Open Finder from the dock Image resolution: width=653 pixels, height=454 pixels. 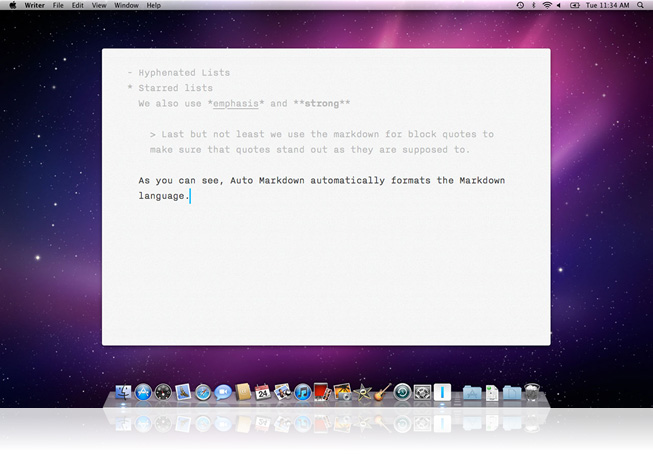123,392
